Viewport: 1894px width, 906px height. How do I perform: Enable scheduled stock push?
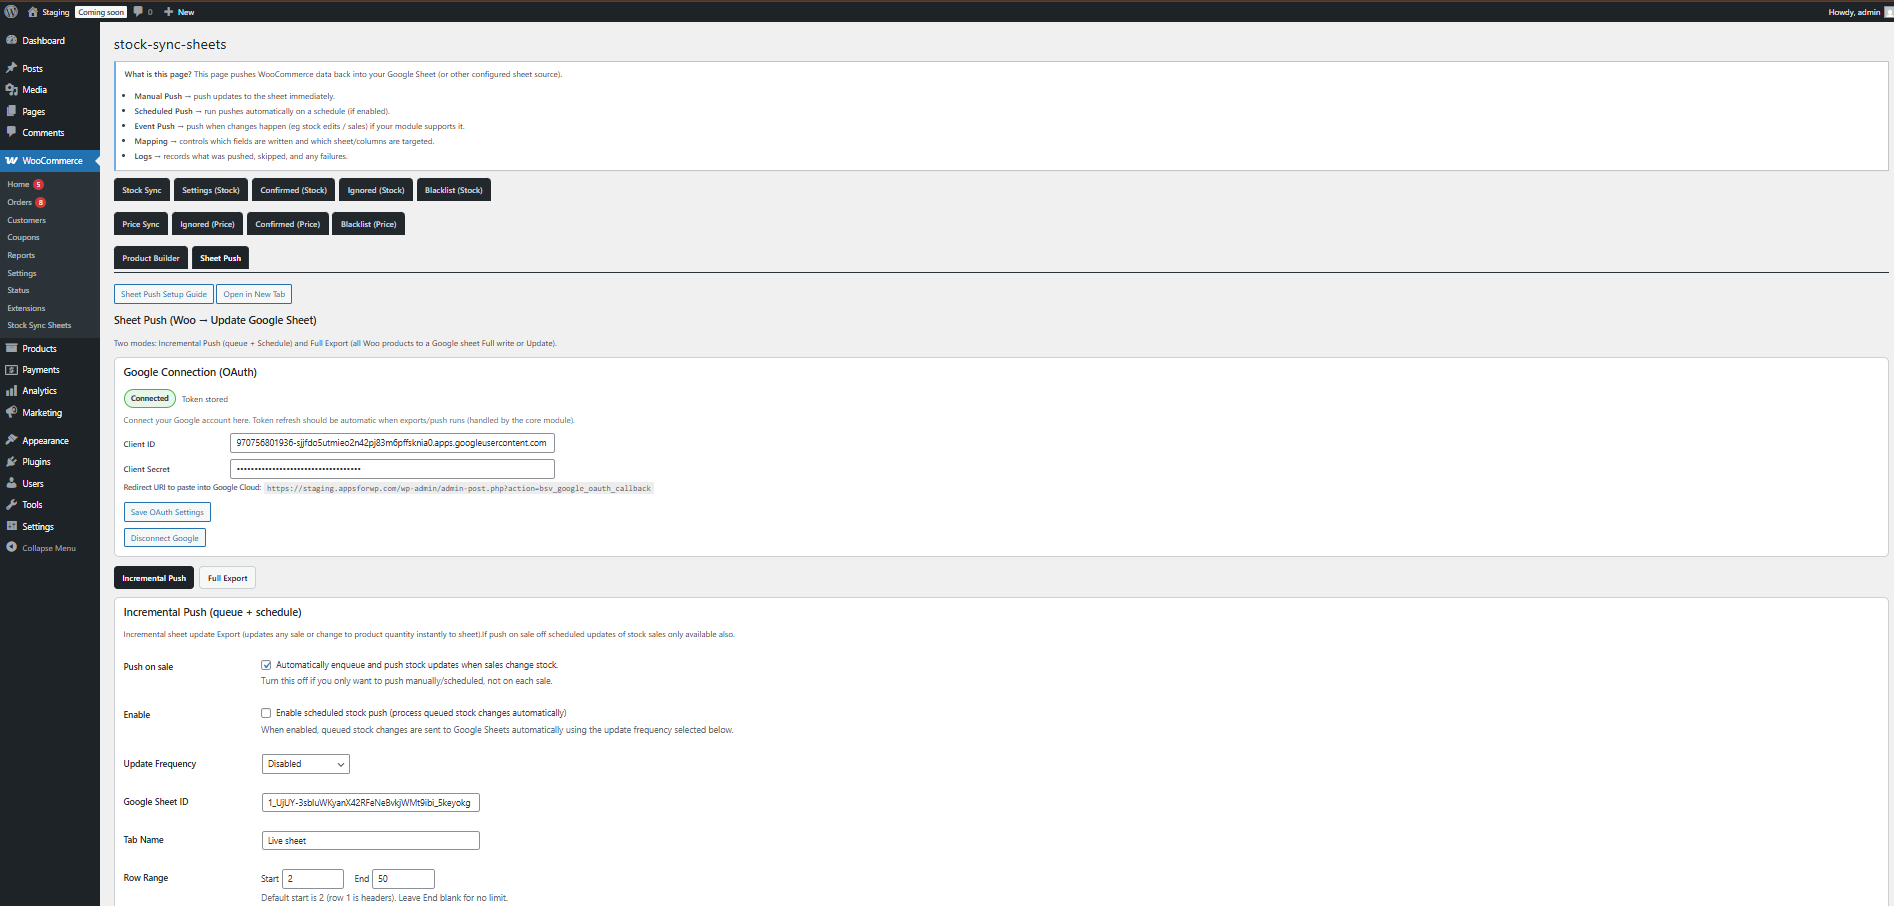pos(266,713)
